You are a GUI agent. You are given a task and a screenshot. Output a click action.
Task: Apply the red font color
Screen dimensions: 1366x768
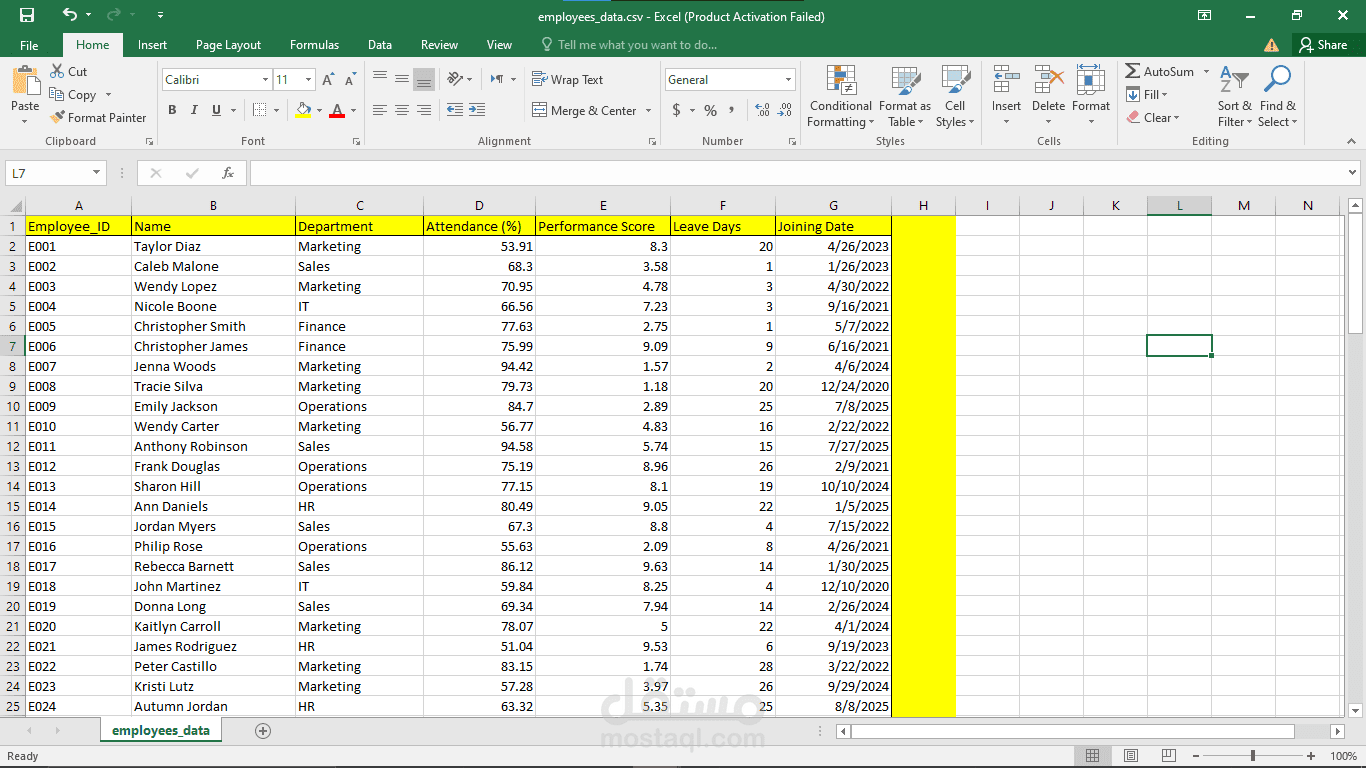pos(338,110)
